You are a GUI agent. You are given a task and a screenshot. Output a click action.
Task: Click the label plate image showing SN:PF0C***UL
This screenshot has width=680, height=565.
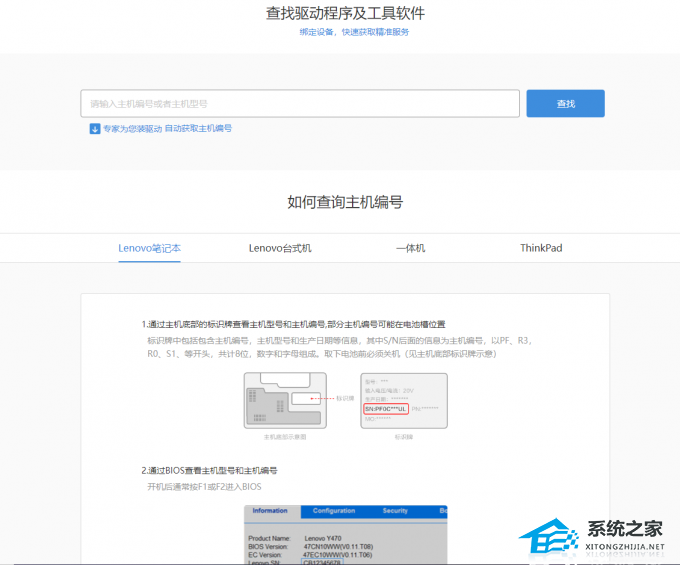coord(404,401)
